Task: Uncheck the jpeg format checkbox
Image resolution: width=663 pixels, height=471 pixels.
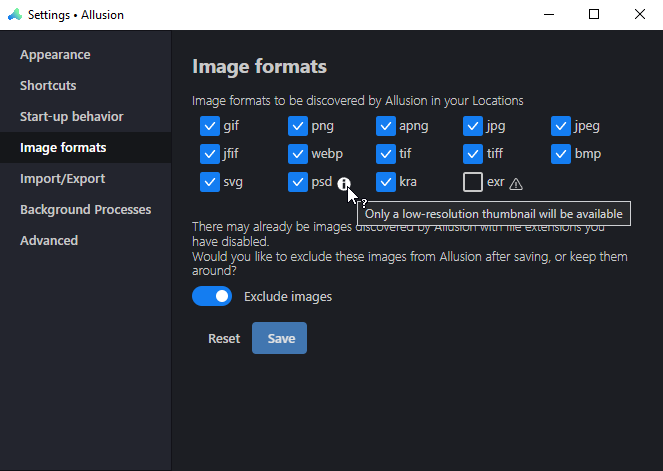Action: click(x=561, y=126)
